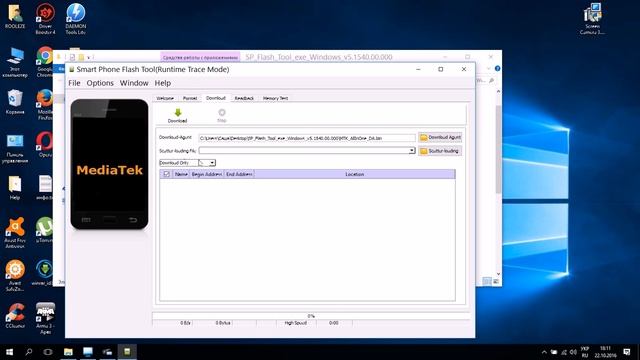Open the user folder icon at top-left desktop

tap(15, 16)
